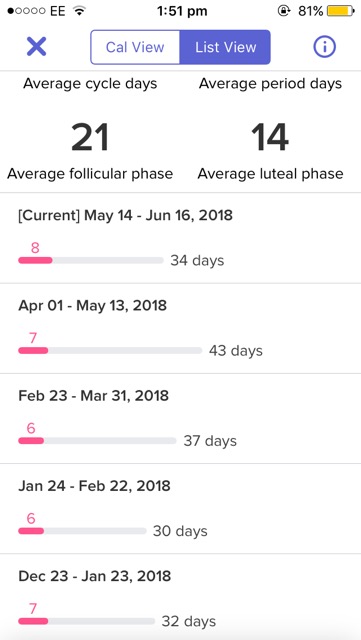Tap the 34 days cycle bar

(x=91, y=260)
